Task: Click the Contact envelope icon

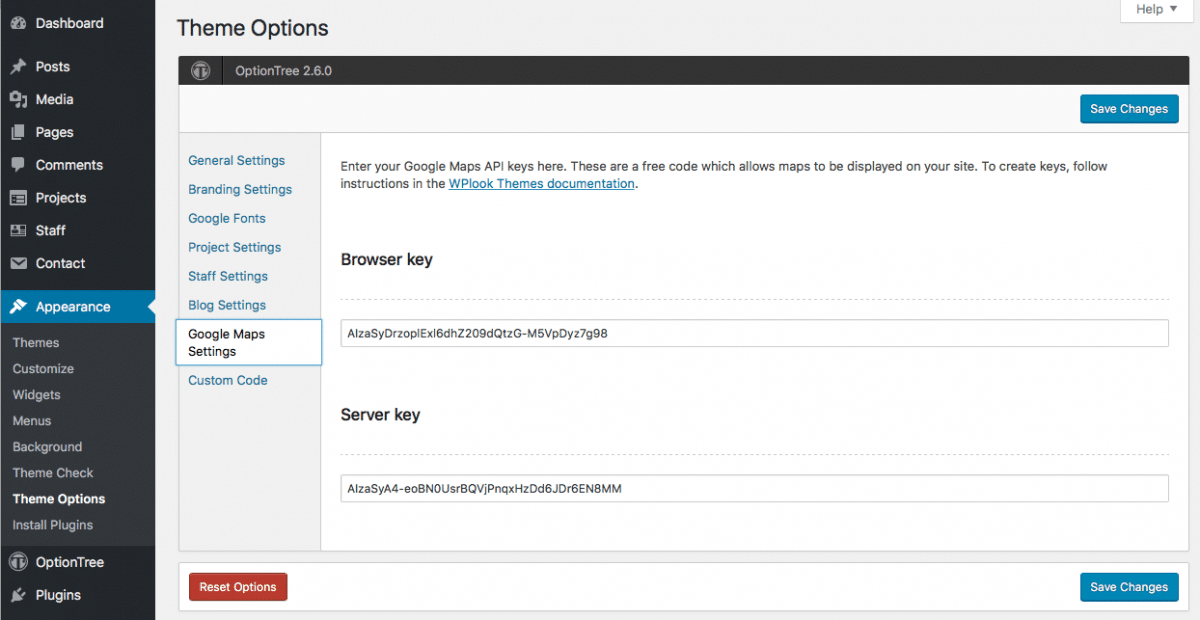Action: (21, 263)
